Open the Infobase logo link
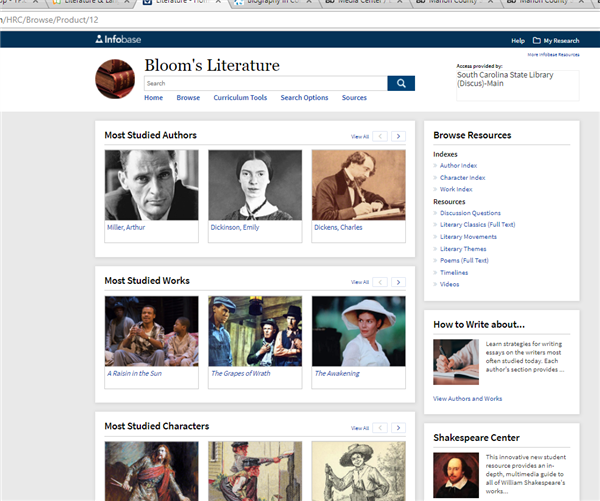The height and width of the screenshot is (501, 600). [118, 39]
